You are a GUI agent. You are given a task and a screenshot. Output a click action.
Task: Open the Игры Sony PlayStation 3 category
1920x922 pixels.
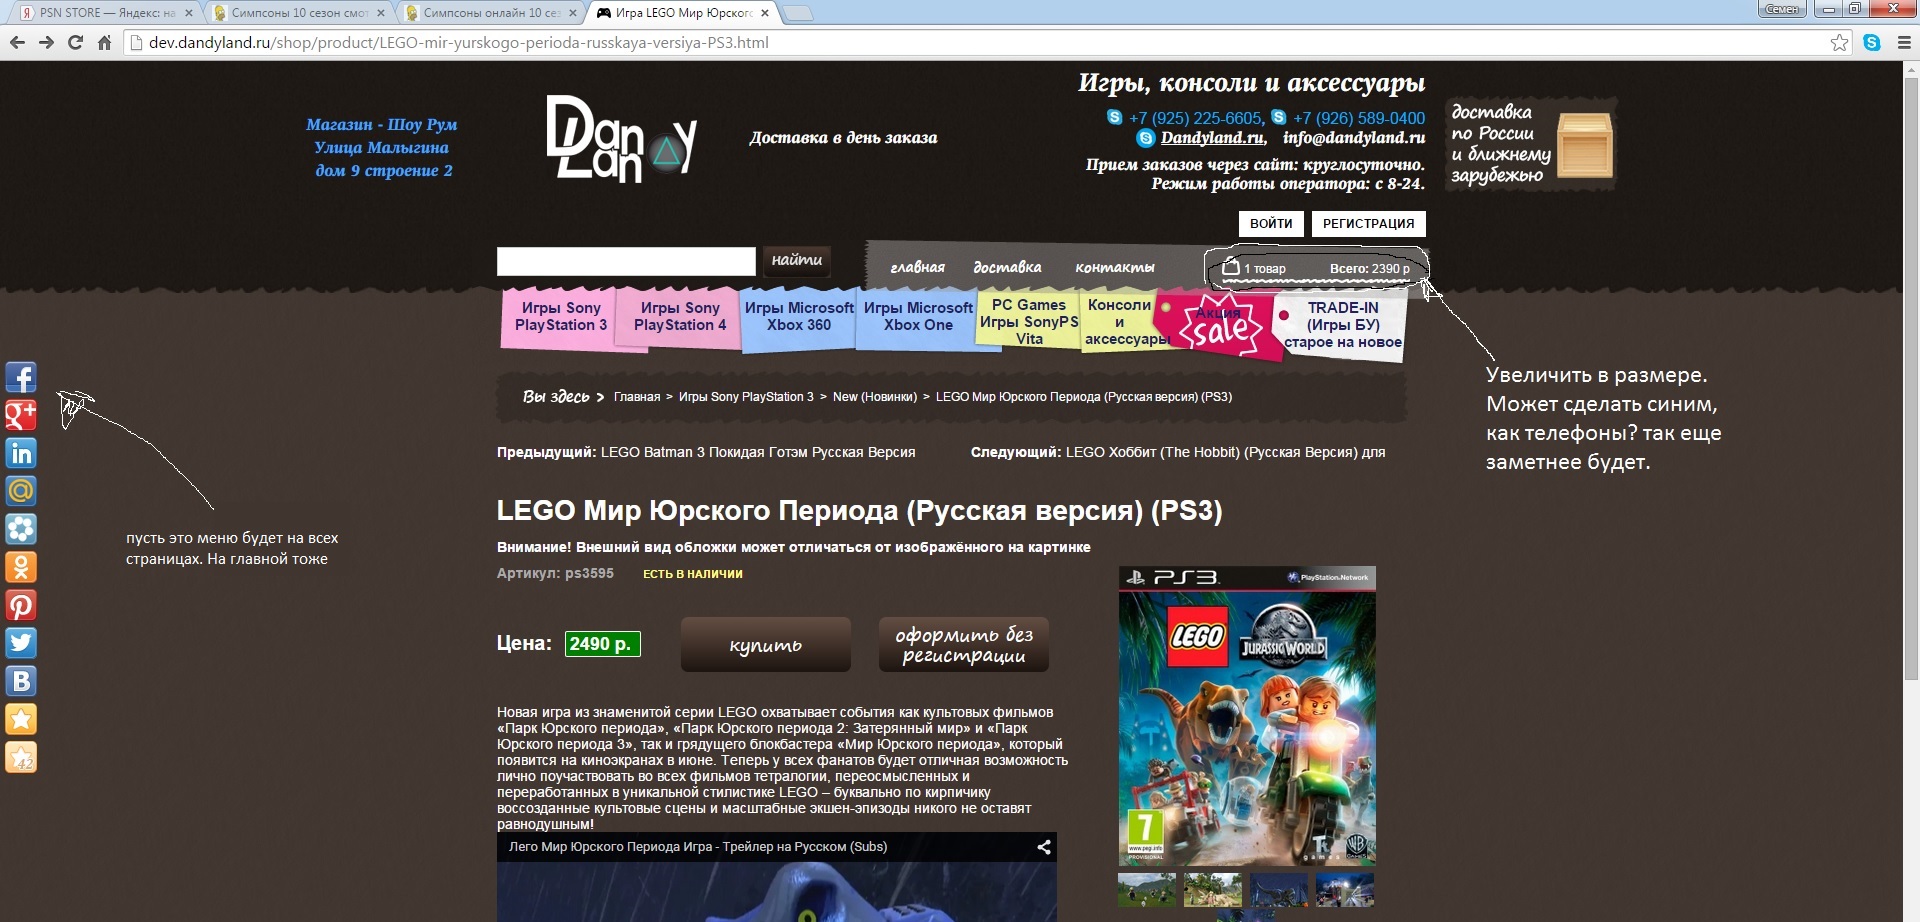(x=561, y=317)
